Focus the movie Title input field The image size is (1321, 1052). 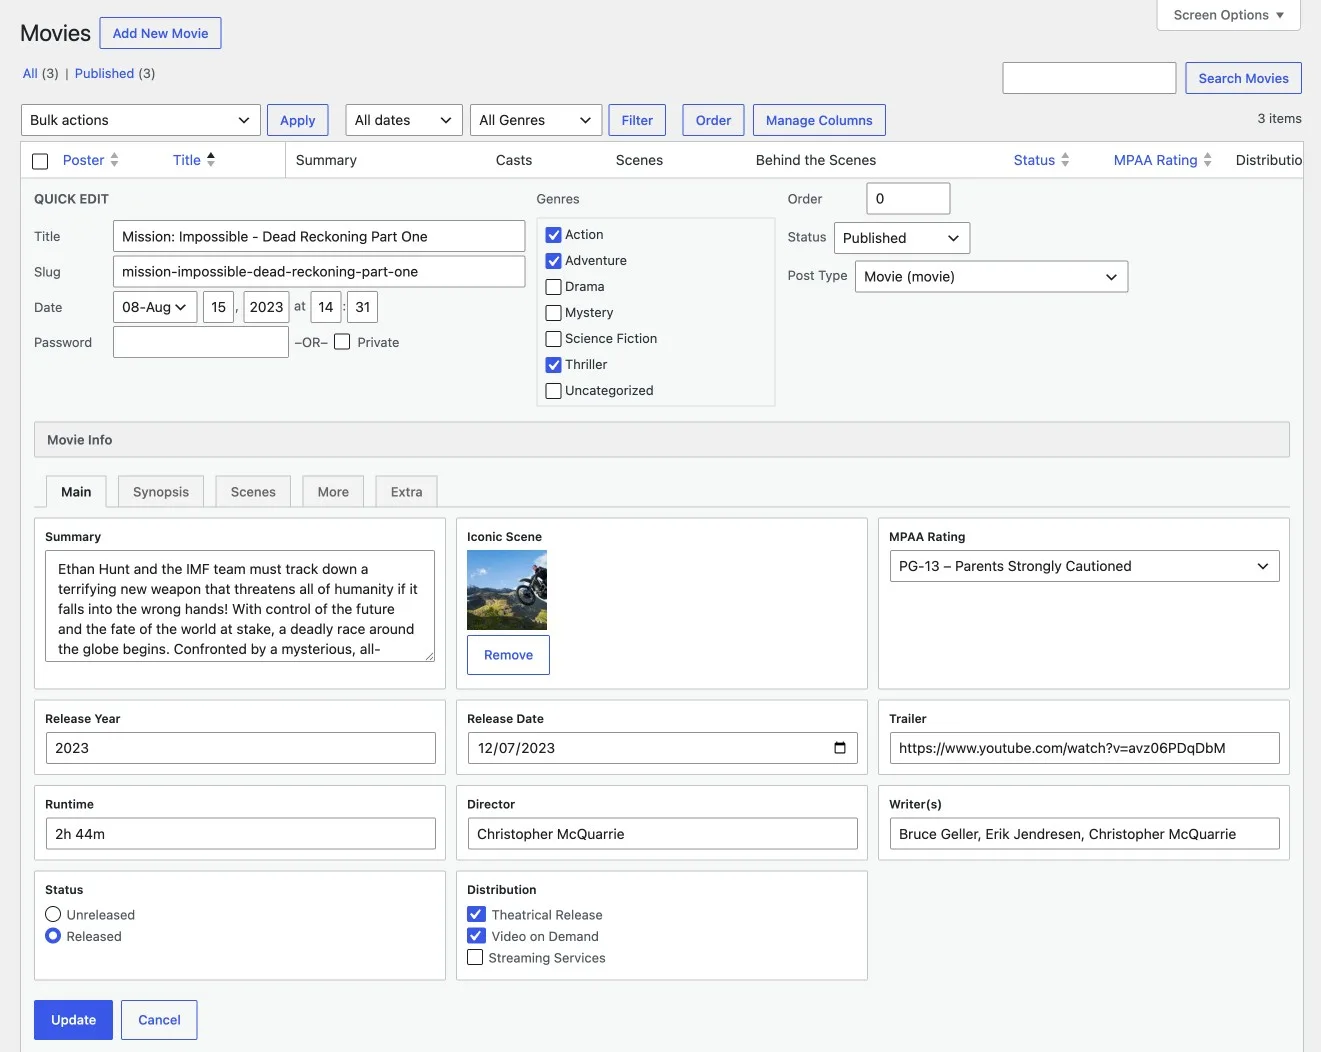pos(319,236)
